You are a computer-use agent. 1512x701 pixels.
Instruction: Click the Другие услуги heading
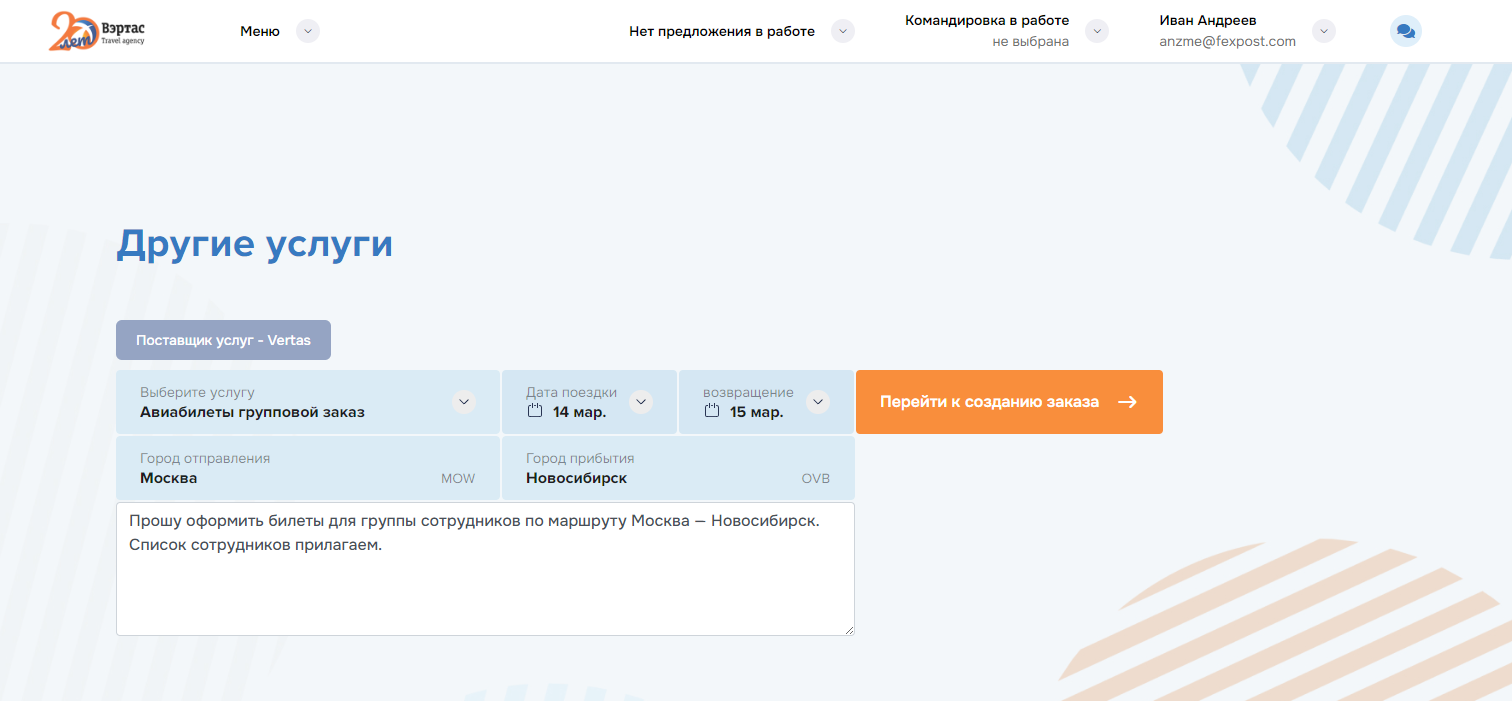(255, 244)
